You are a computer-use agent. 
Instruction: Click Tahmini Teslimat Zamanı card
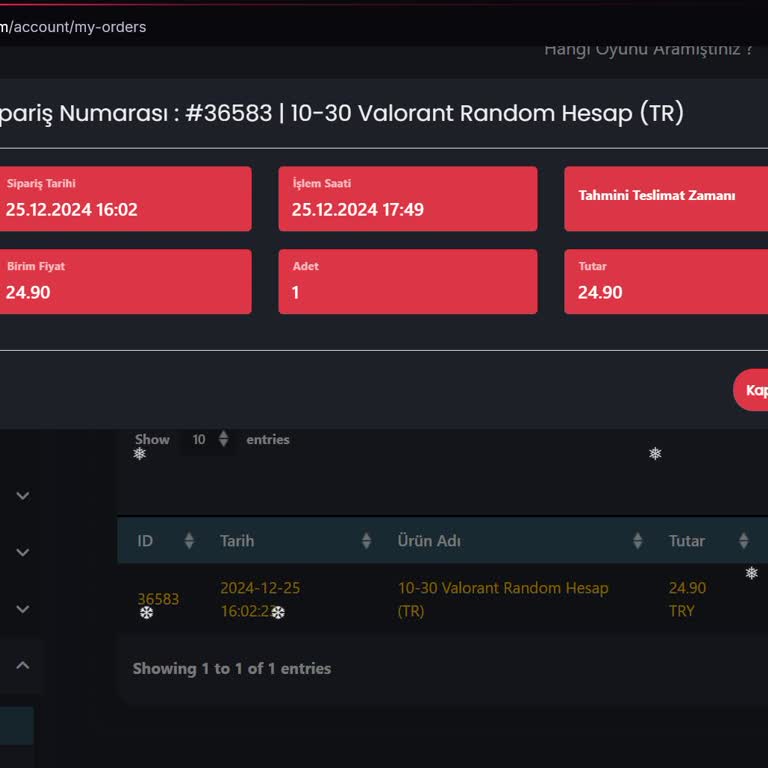[x=666, y=199]
